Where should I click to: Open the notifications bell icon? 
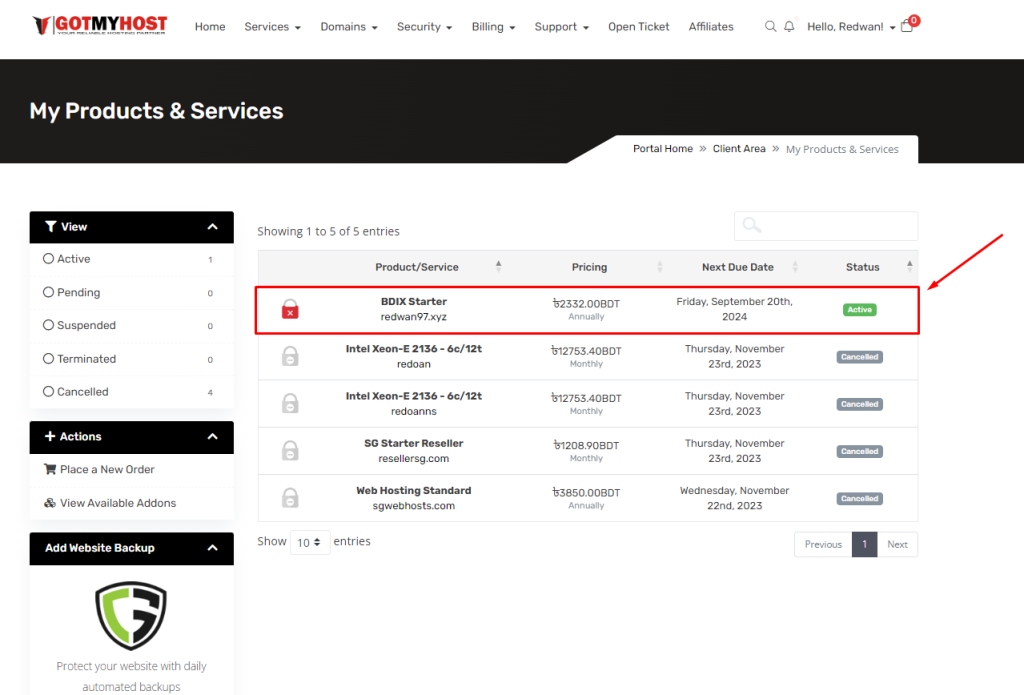789,27
